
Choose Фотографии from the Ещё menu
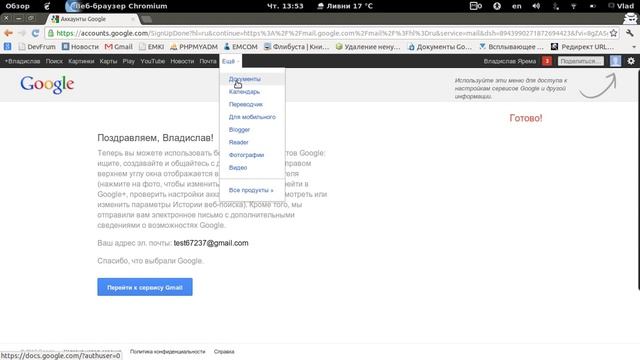pos(252,155)
